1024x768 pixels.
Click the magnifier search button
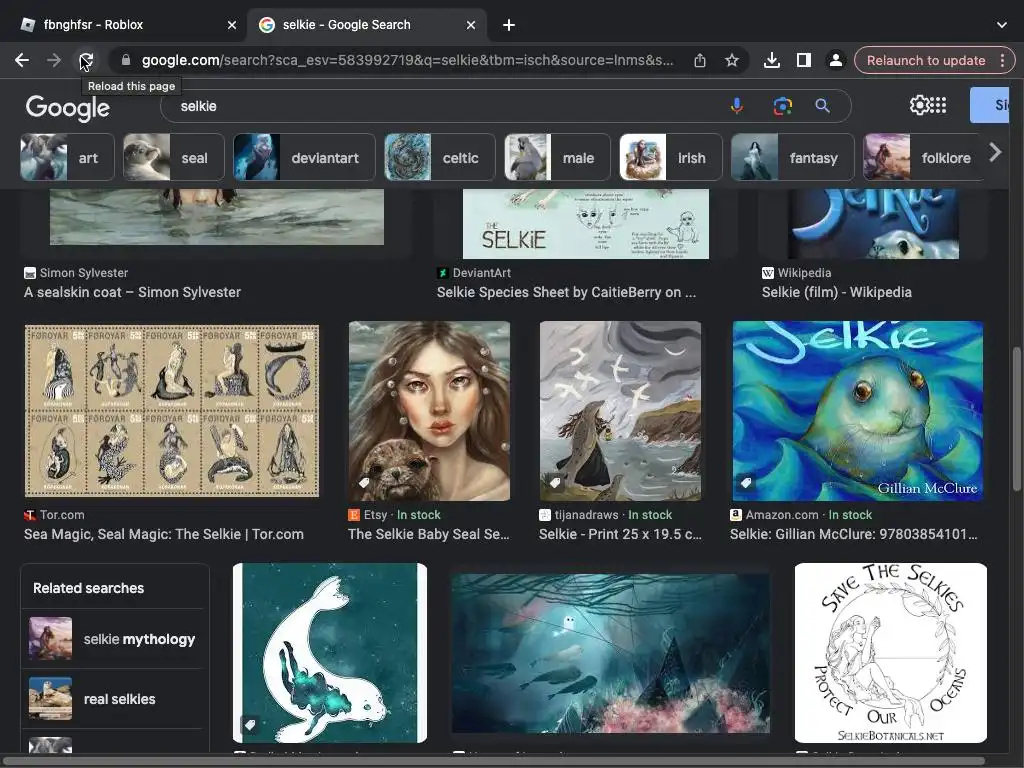point(822,106)
